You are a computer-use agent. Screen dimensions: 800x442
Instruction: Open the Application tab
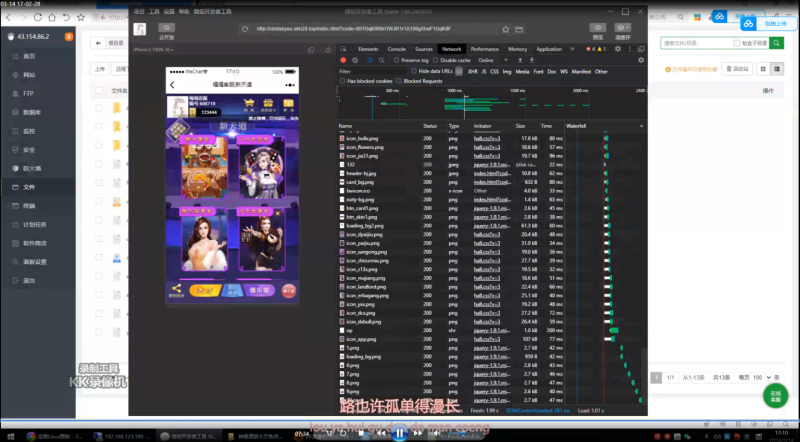click(x=549, y=49)
